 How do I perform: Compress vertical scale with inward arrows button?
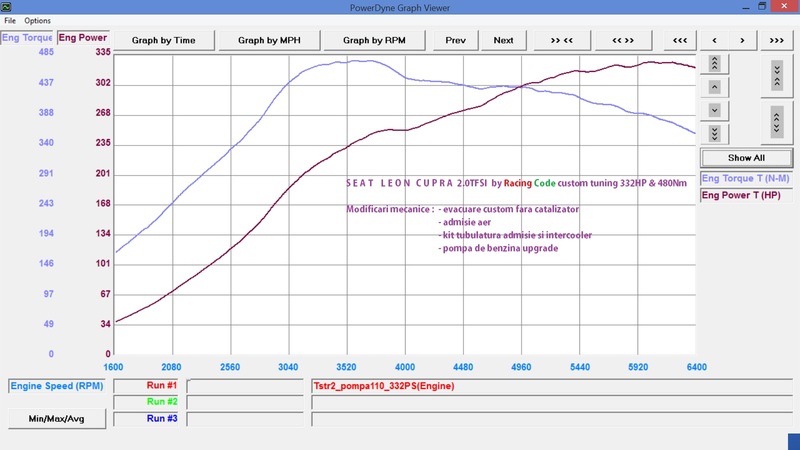[777, 76]
